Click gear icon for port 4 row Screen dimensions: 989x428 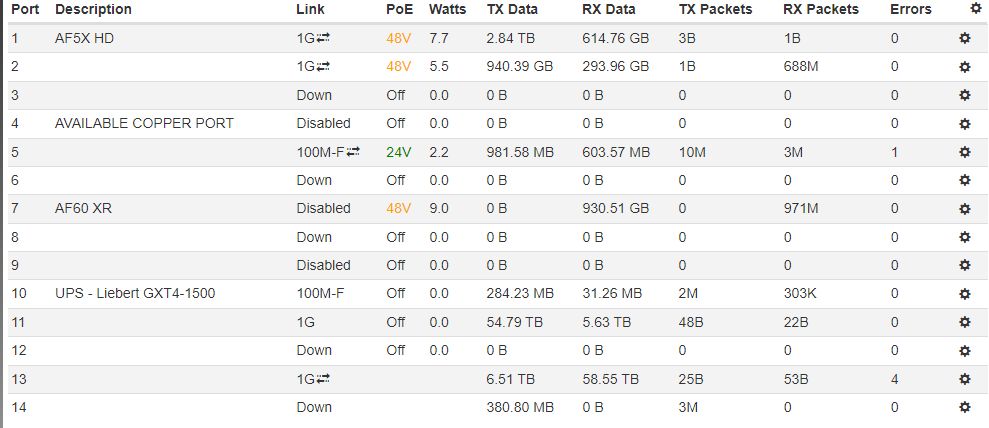965,124
